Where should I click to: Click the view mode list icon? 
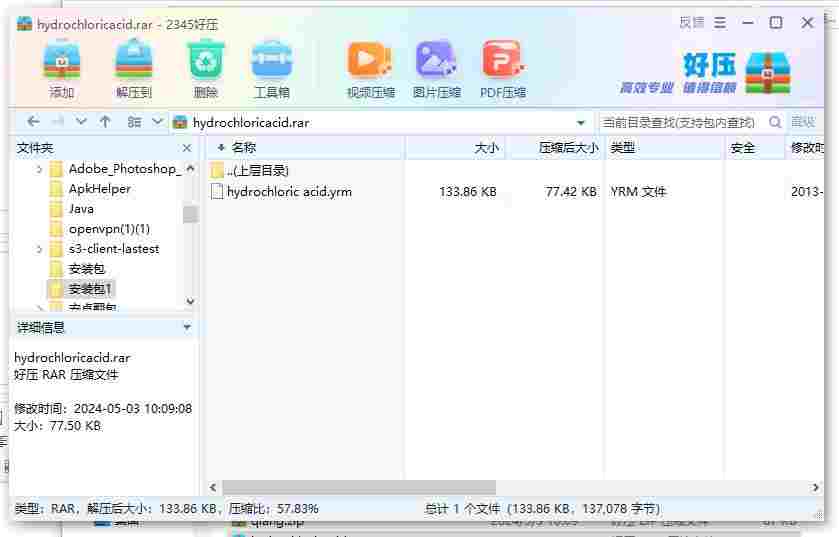click(134, 122)
